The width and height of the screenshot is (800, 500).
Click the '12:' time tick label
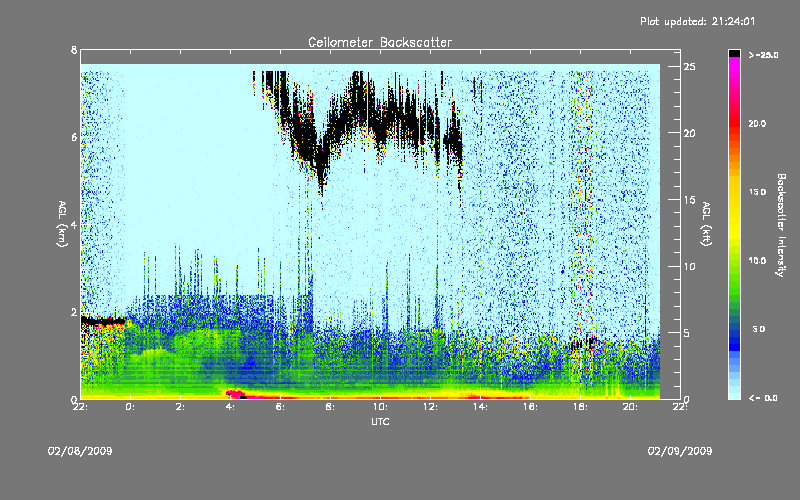click(x=430, y=407)
